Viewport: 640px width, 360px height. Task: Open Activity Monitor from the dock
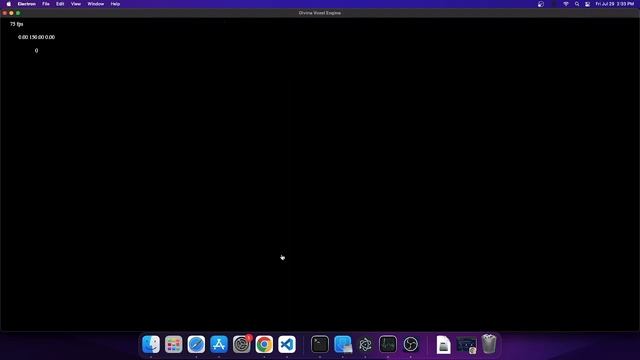coord(388,344)
